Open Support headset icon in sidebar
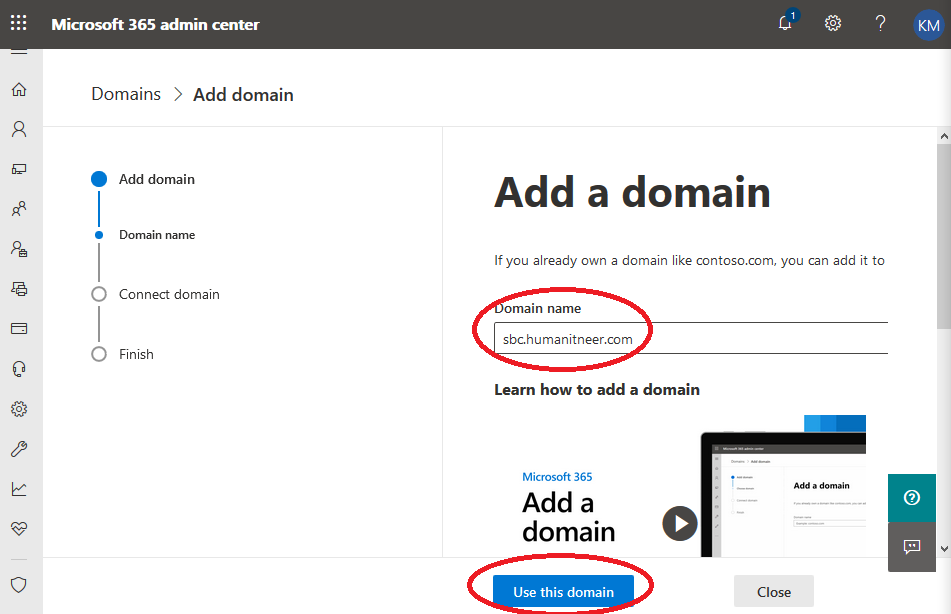Image resolution: width=951 pixels, height=614 pixels. coord(19,369)
